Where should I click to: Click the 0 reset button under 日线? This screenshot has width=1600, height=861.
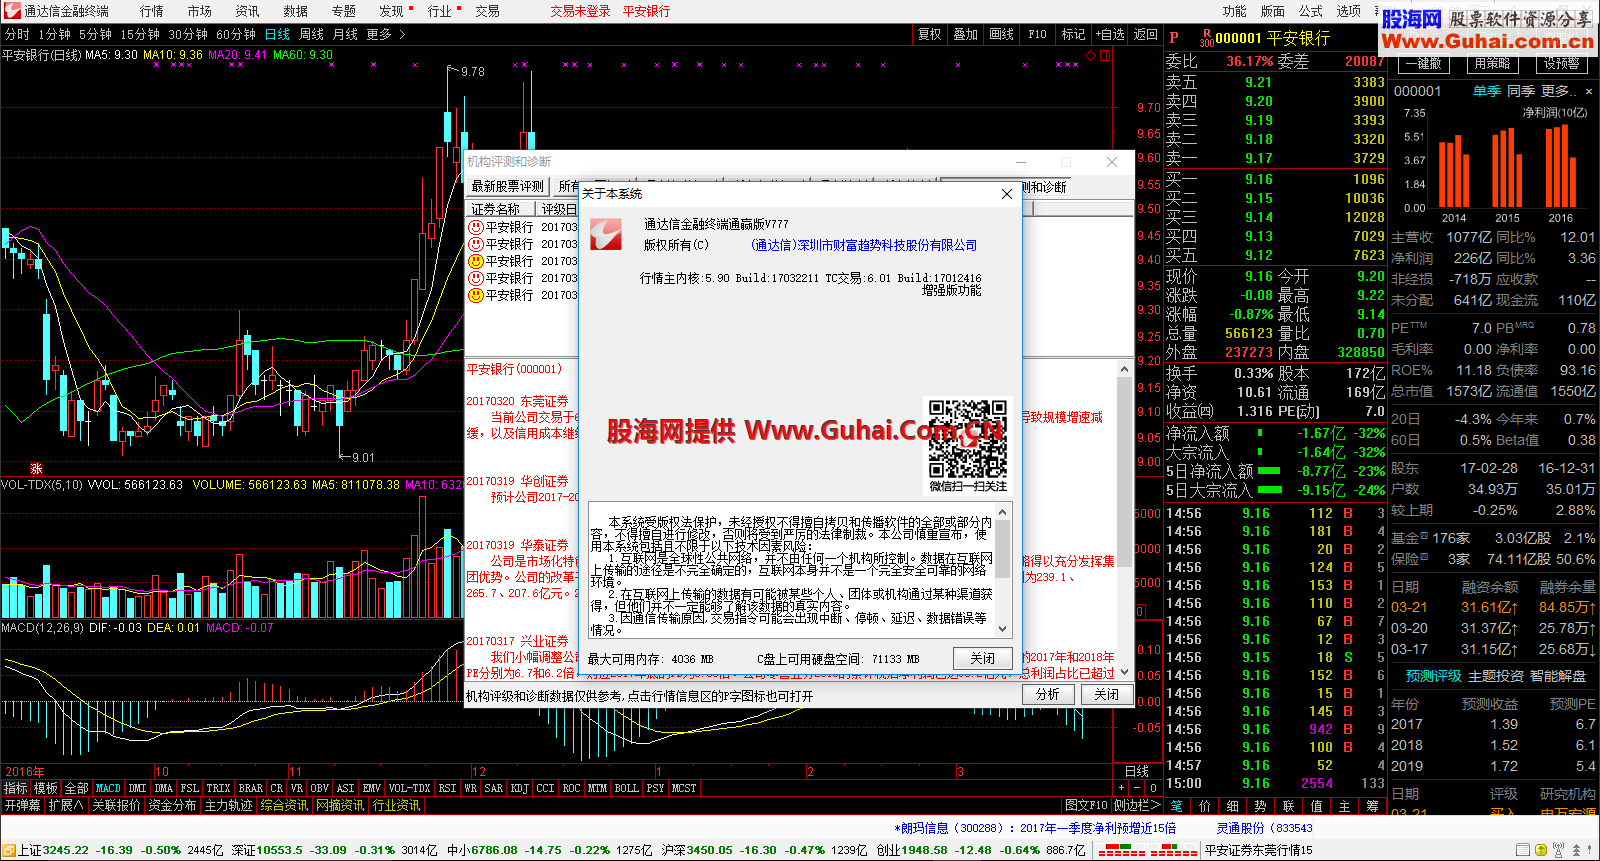(x=1152, y=788)
